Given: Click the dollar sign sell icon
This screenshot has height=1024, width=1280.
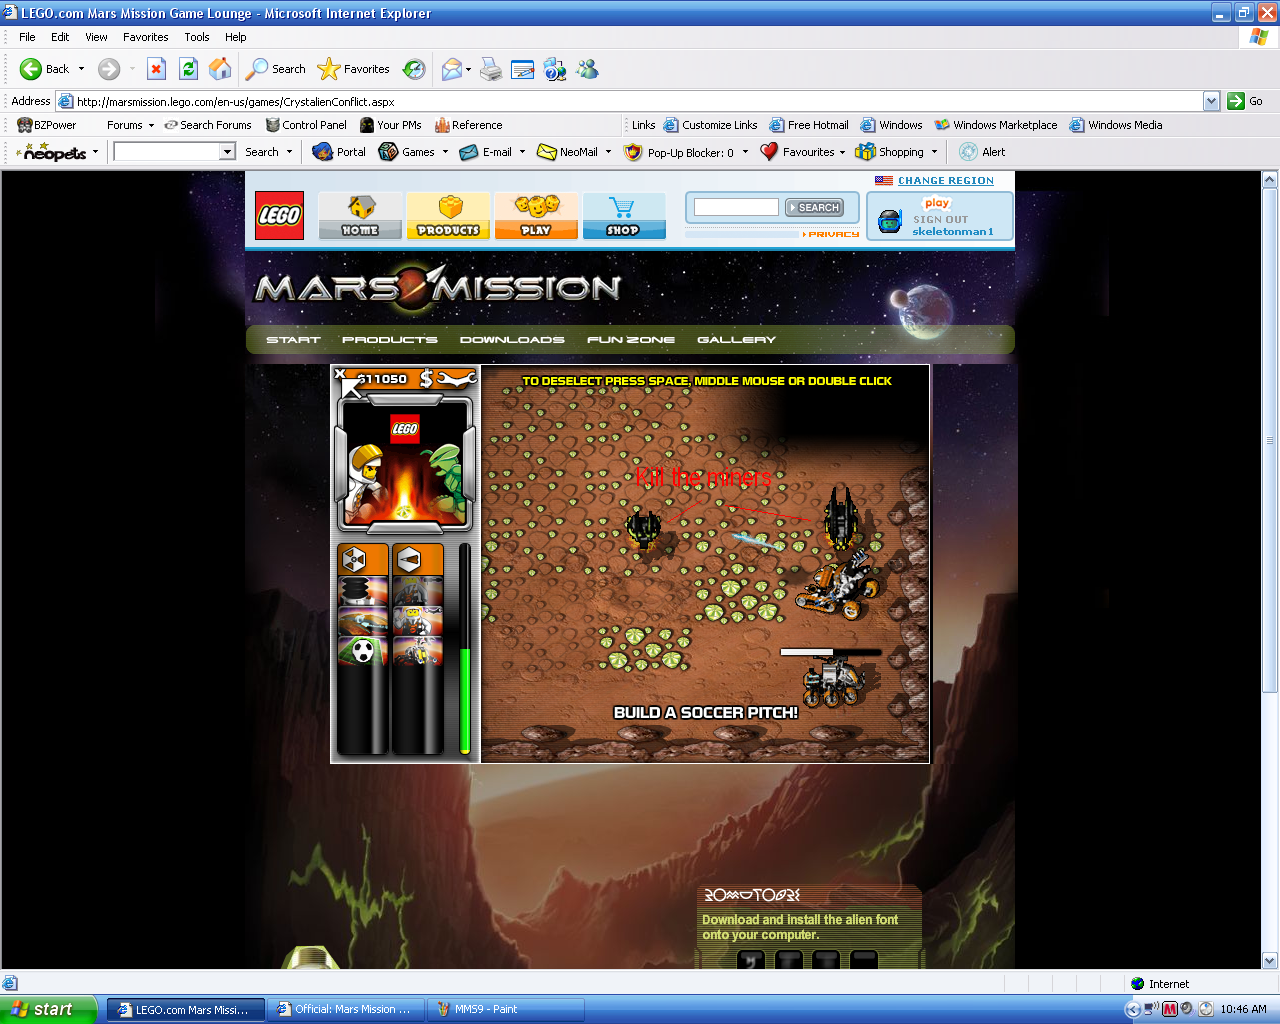Looking at the screenshot, I should (427, 378).
